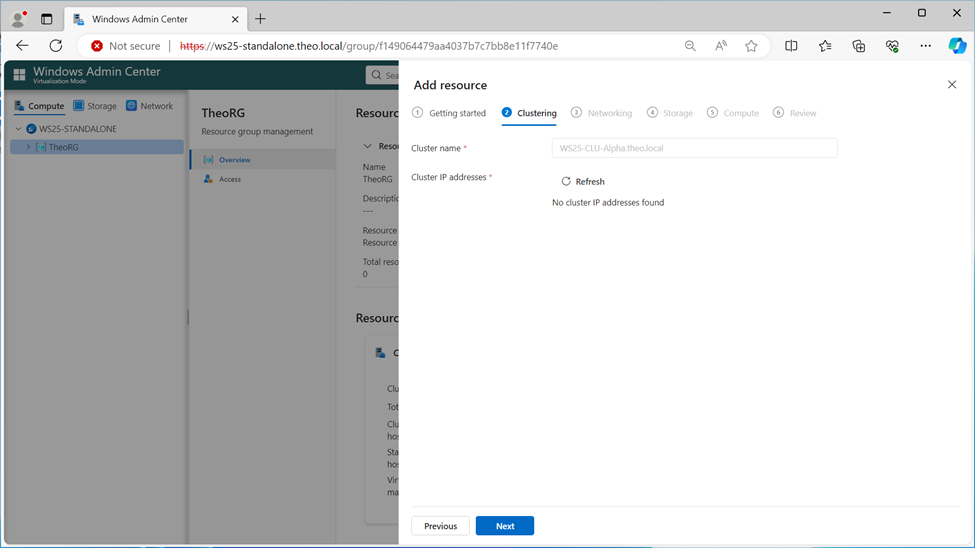
Task: Open the tab actions menu icon
Action: click(x=47, y=19)
